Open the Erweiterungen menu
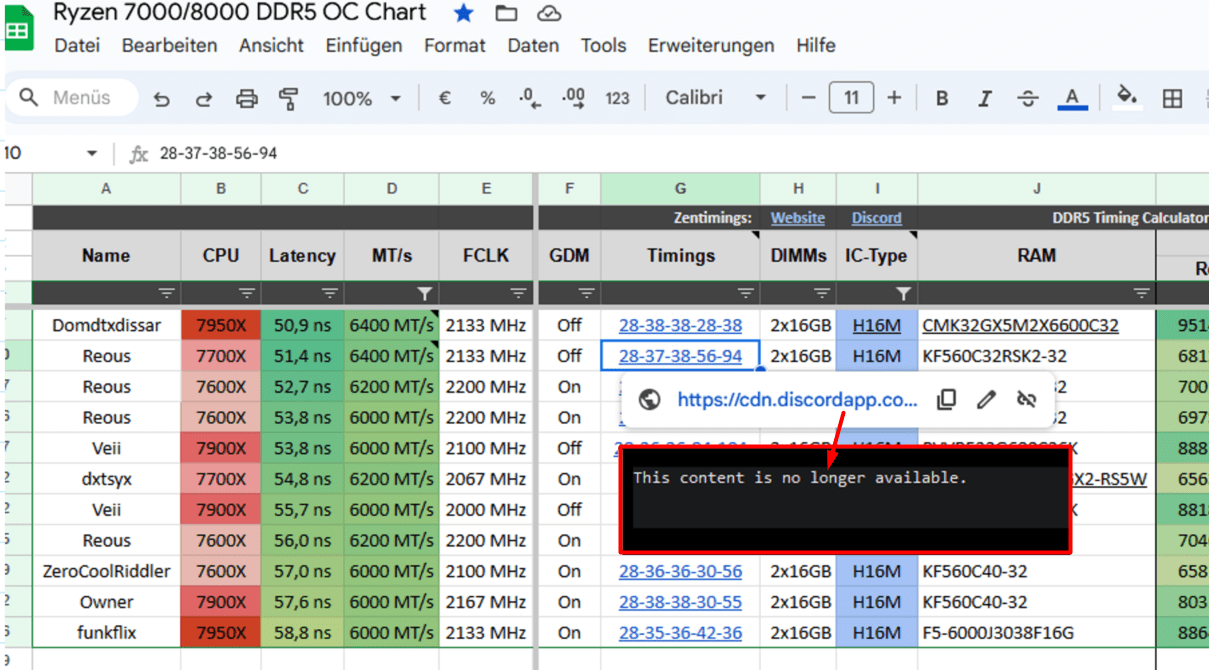The height and width of the screenshot is (670, 1209). click(x=711, y=46)
